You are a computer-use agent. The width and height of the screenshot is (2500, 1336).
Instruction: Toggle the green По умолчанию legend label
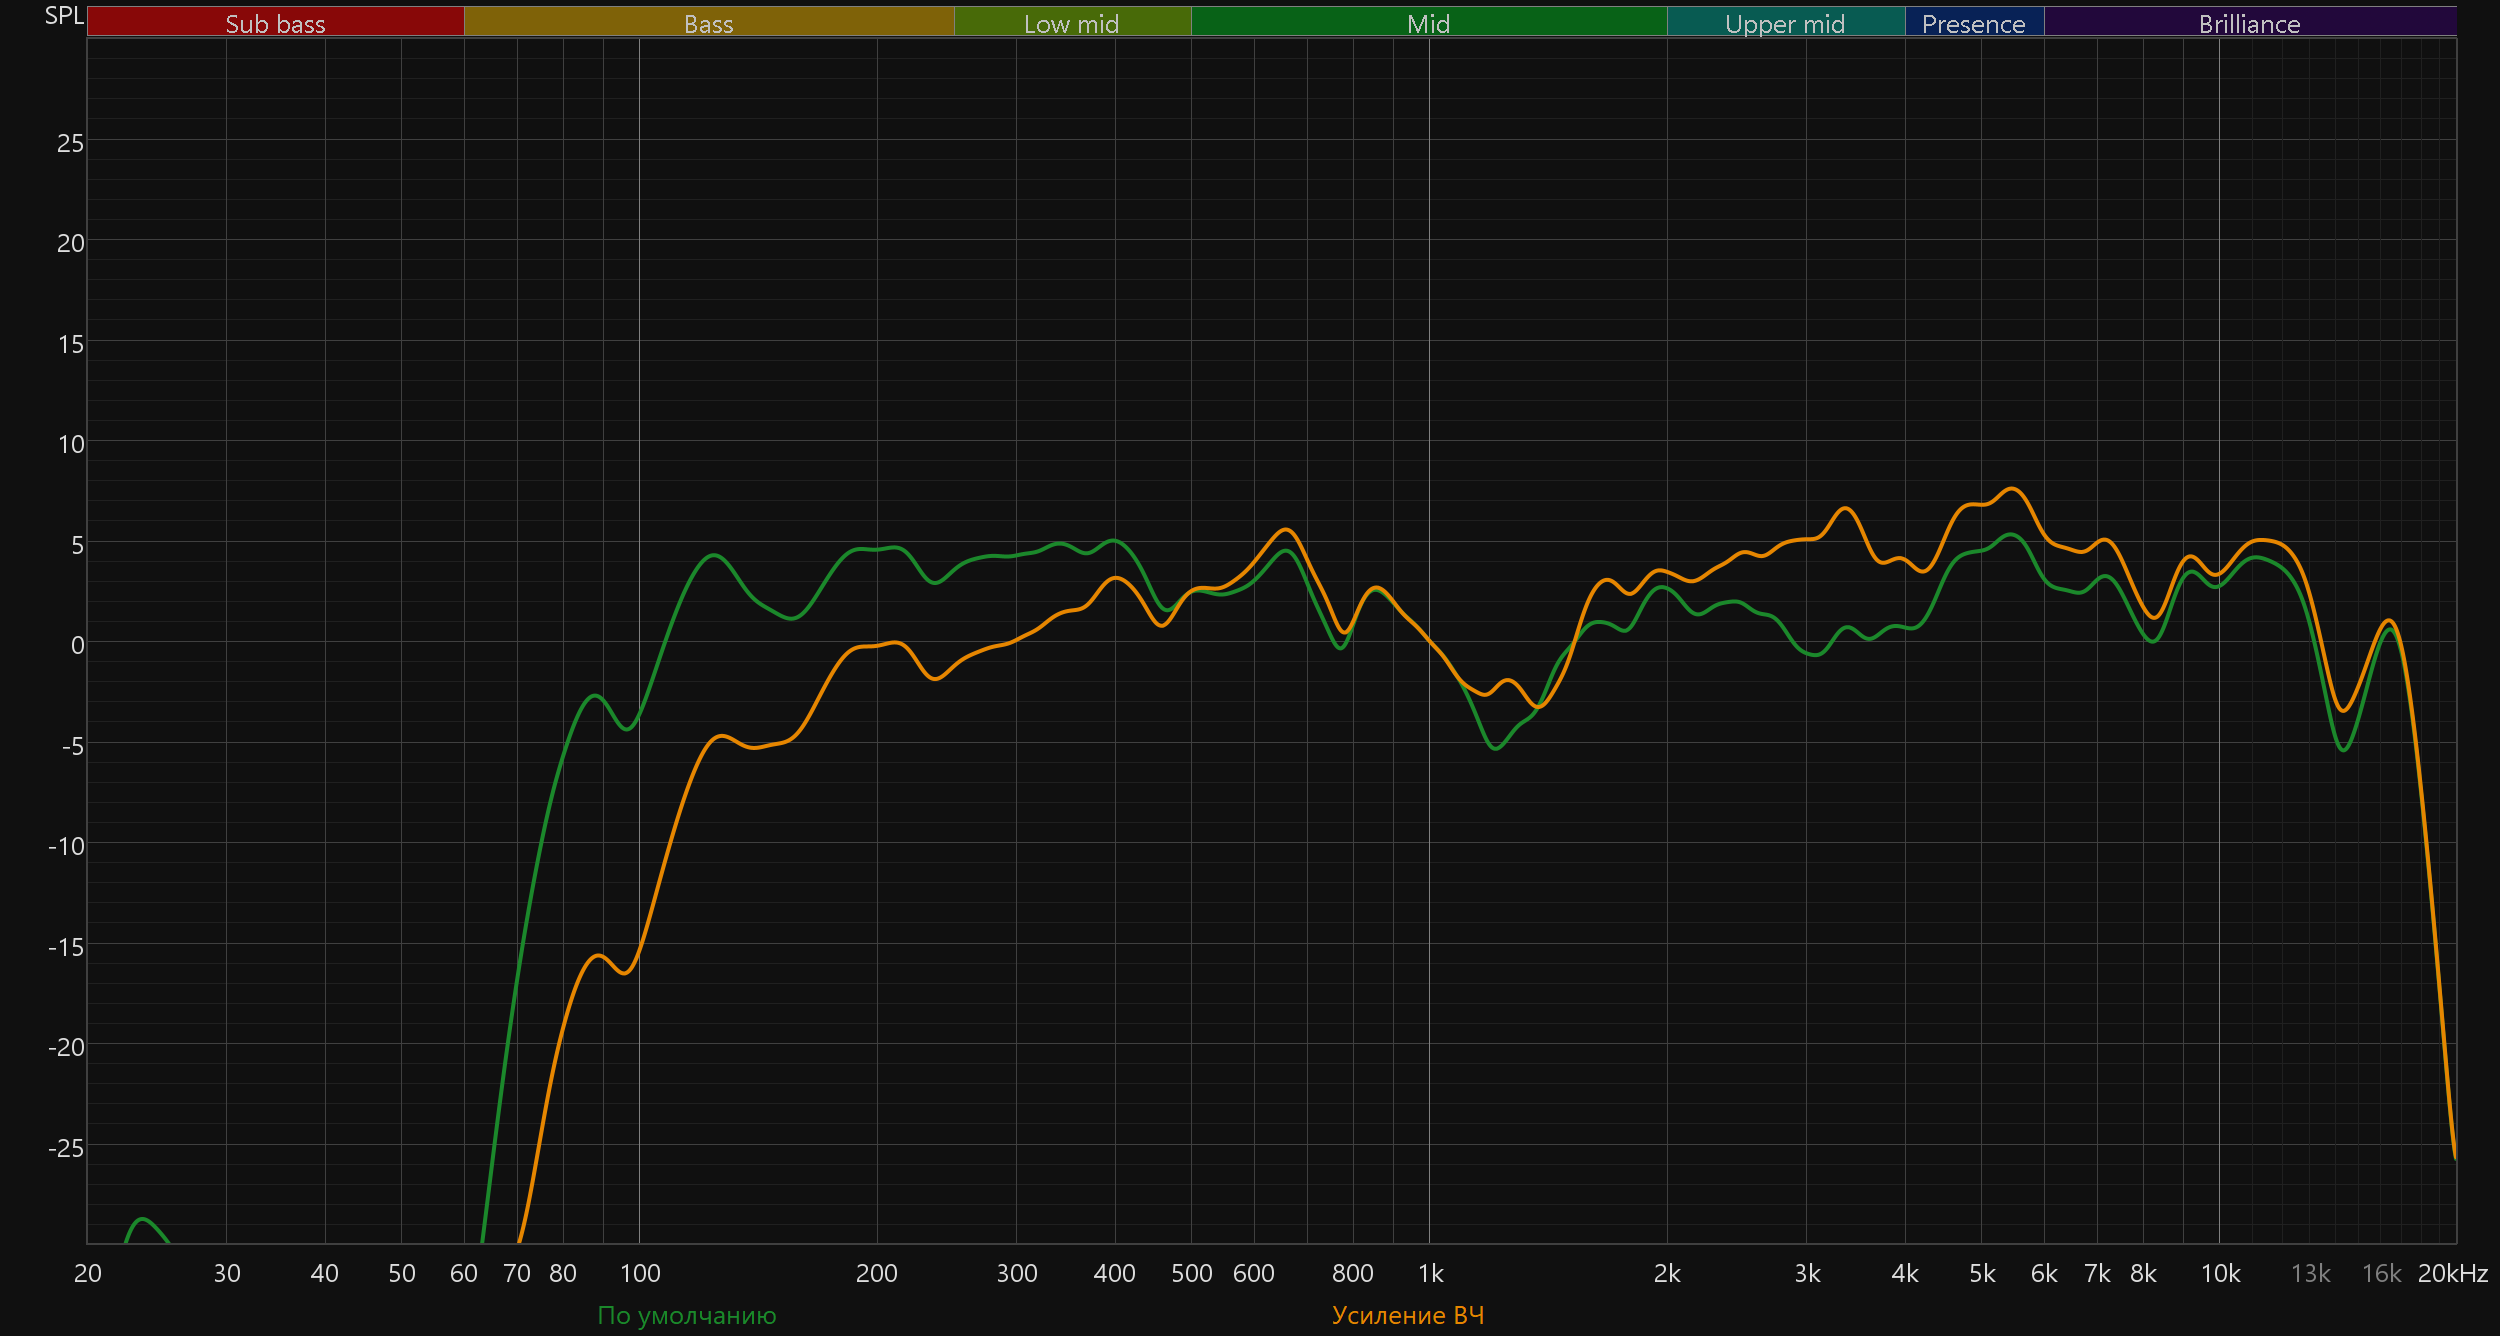tap(687, 1315)
